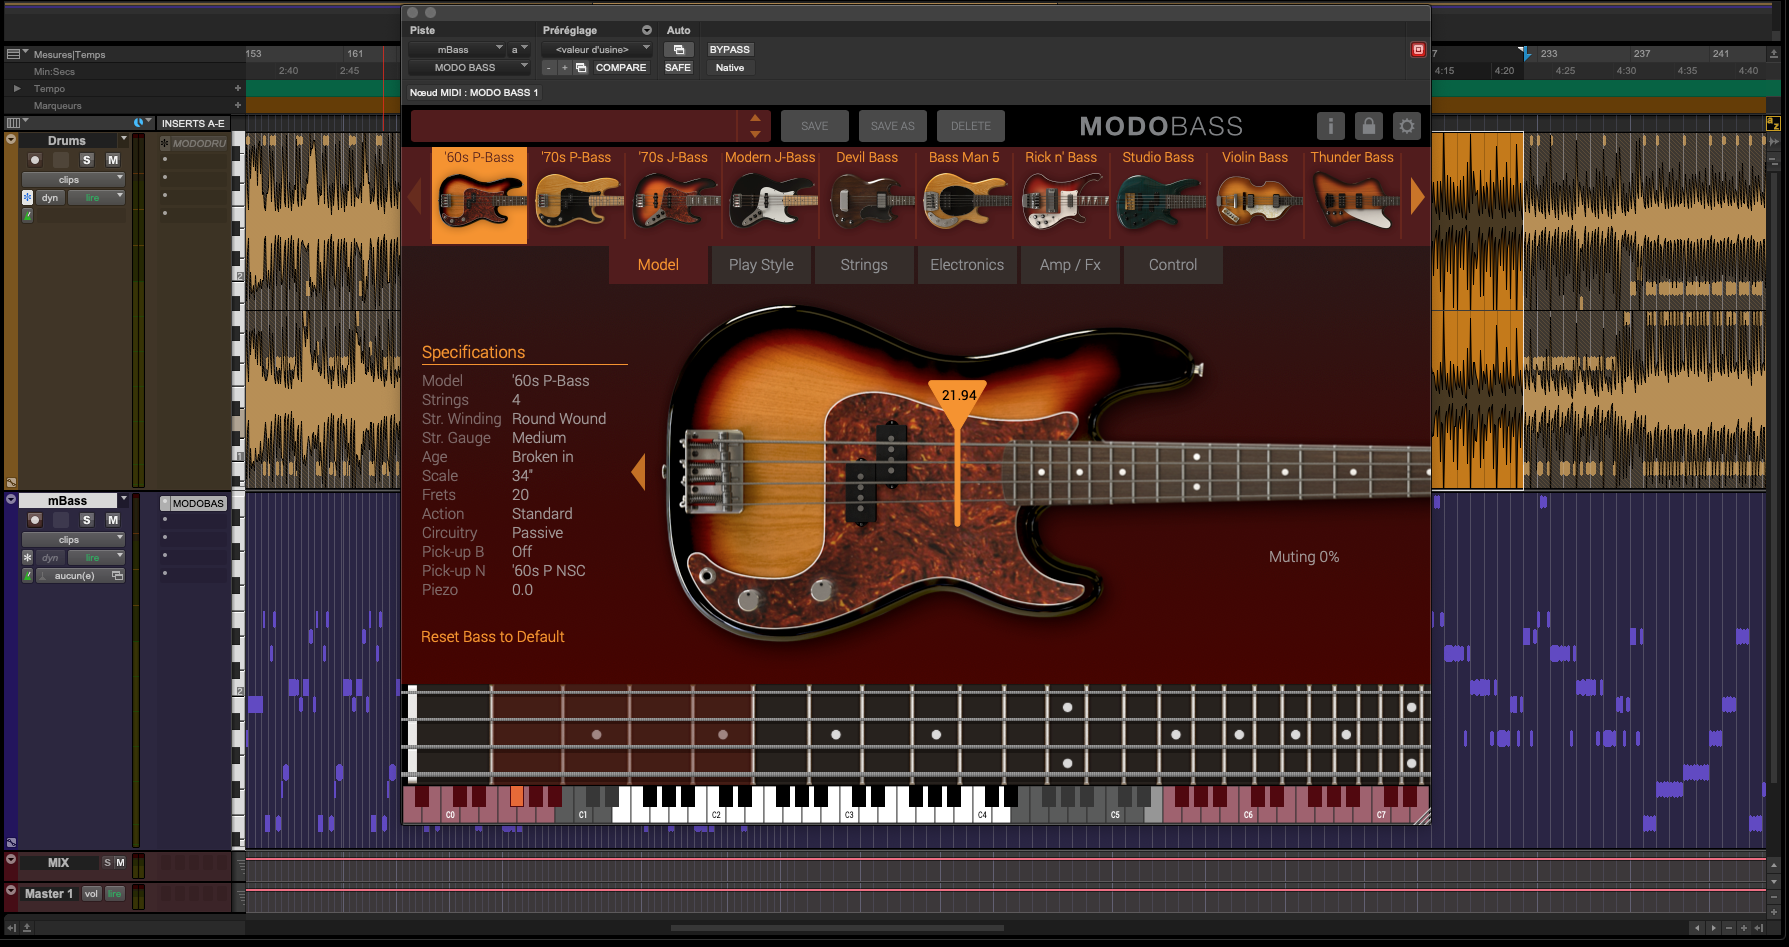Click next preset plus button
The height and width of the screenshot is (947, 1789).
click(564, 68)
